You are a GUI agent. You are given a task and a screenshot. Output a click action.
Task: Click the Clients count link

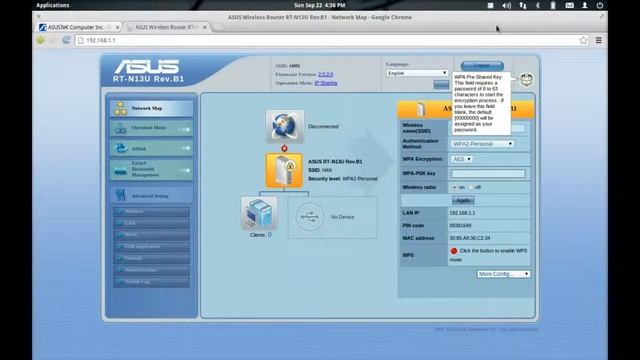269,235
